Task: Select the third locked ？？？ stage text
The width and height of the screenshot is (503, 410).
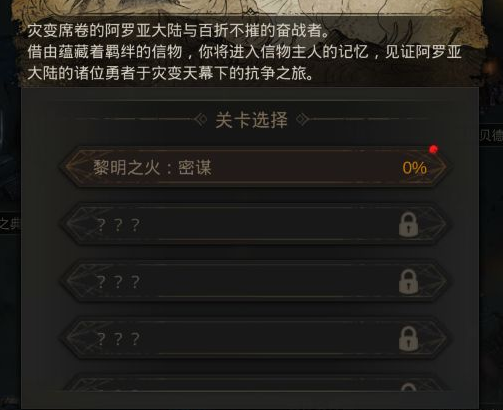Action: pyautogui.click(x=118, y=339)
